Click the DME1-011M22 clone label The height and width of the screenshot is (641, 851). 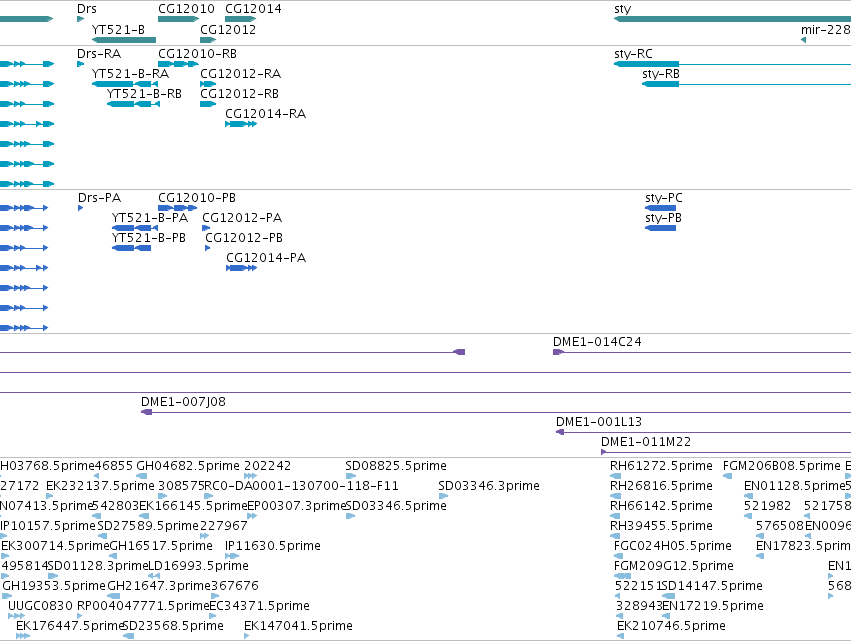pos(646,442)
